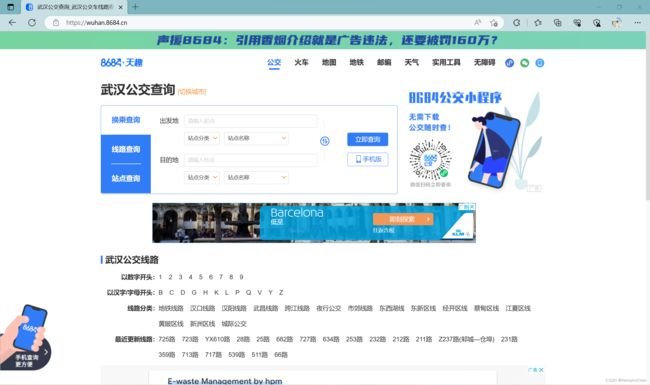The width and height of the screenshot is (650, 385).
Task: Select the 地铁 navigation tab
Action: [357, 63]
